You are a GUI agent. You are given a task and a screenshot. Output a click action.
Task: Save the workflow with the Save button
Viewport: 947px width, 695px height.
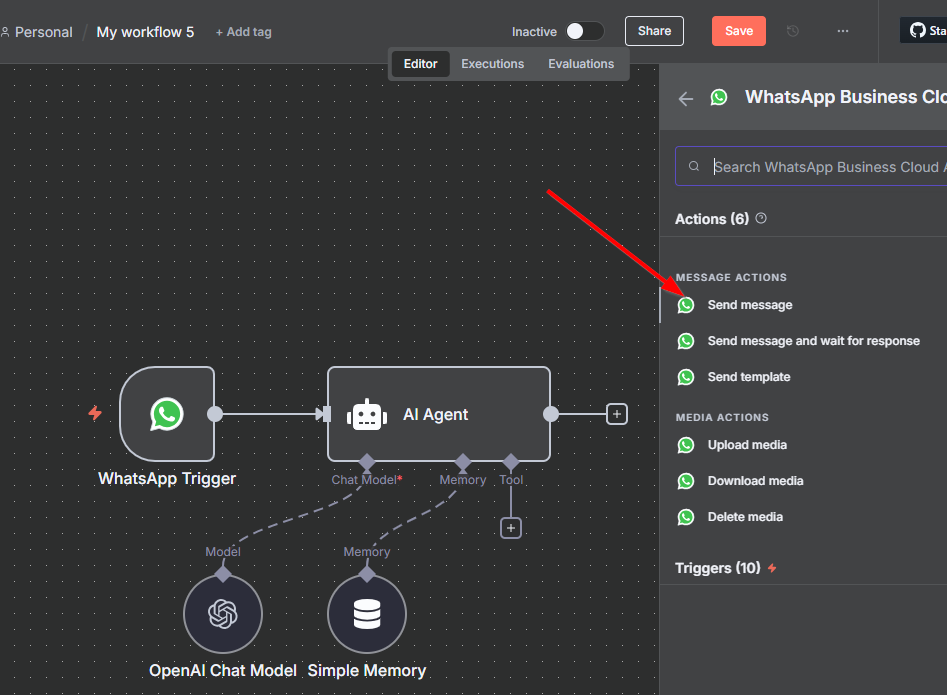[739, 31]
